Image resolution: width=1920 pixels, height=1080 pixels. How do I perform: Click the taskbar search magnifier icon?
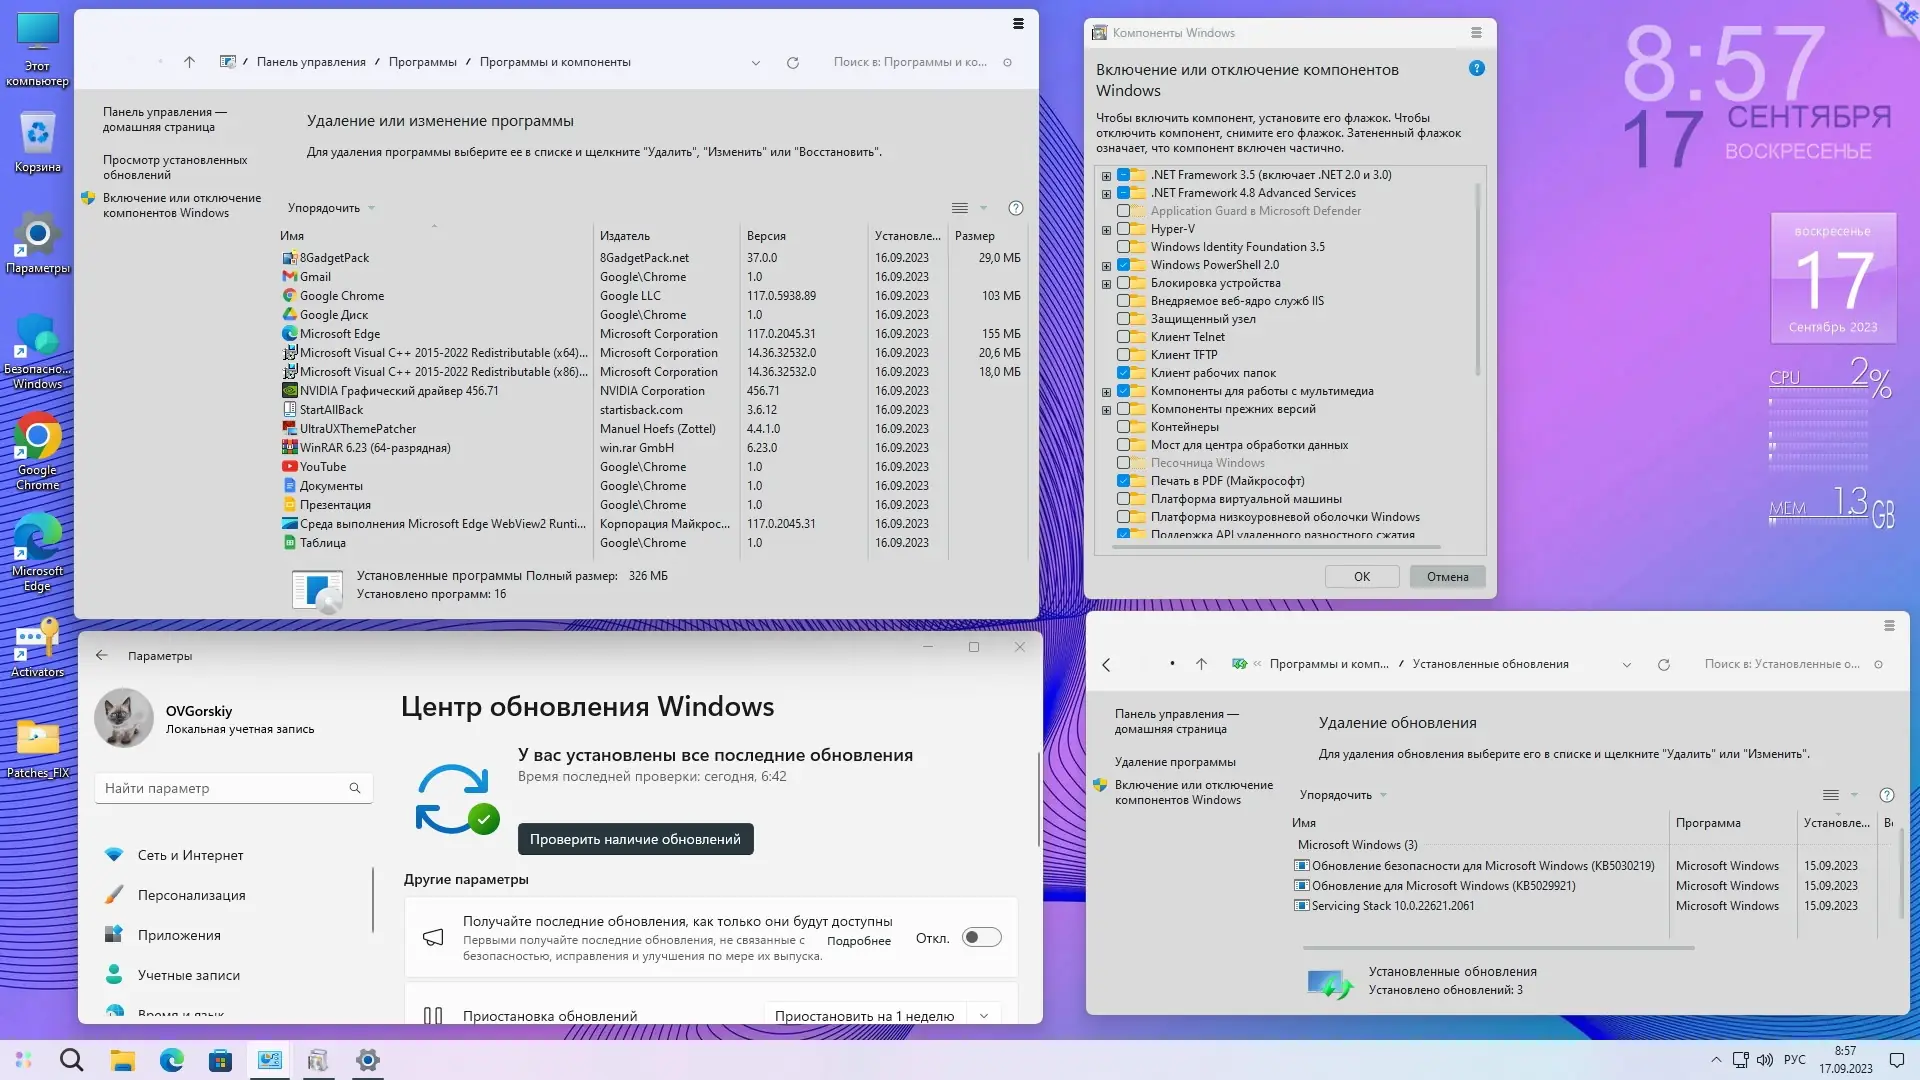point(71,1060)
